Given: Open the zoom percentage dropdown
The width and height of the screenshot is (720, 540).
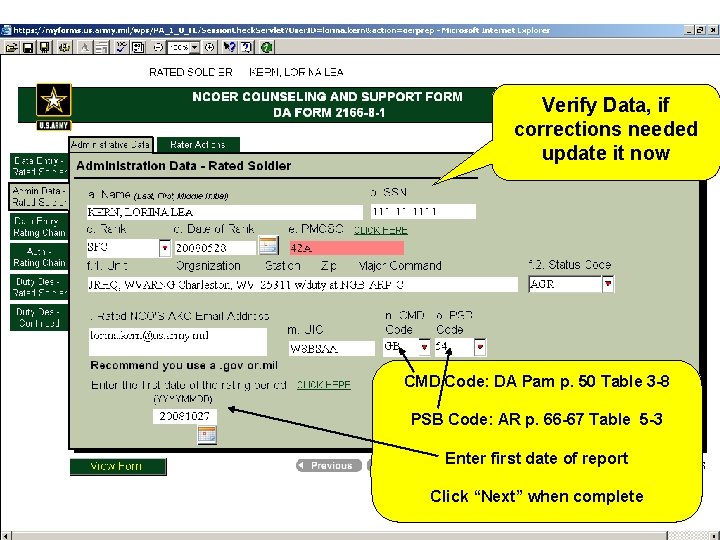Looking at the screenshot, I should click(x=195, y=47).
